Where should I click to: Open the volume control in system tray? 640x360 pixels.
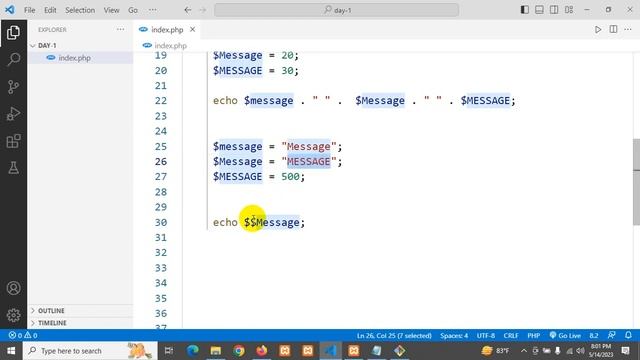click(580, 351)
